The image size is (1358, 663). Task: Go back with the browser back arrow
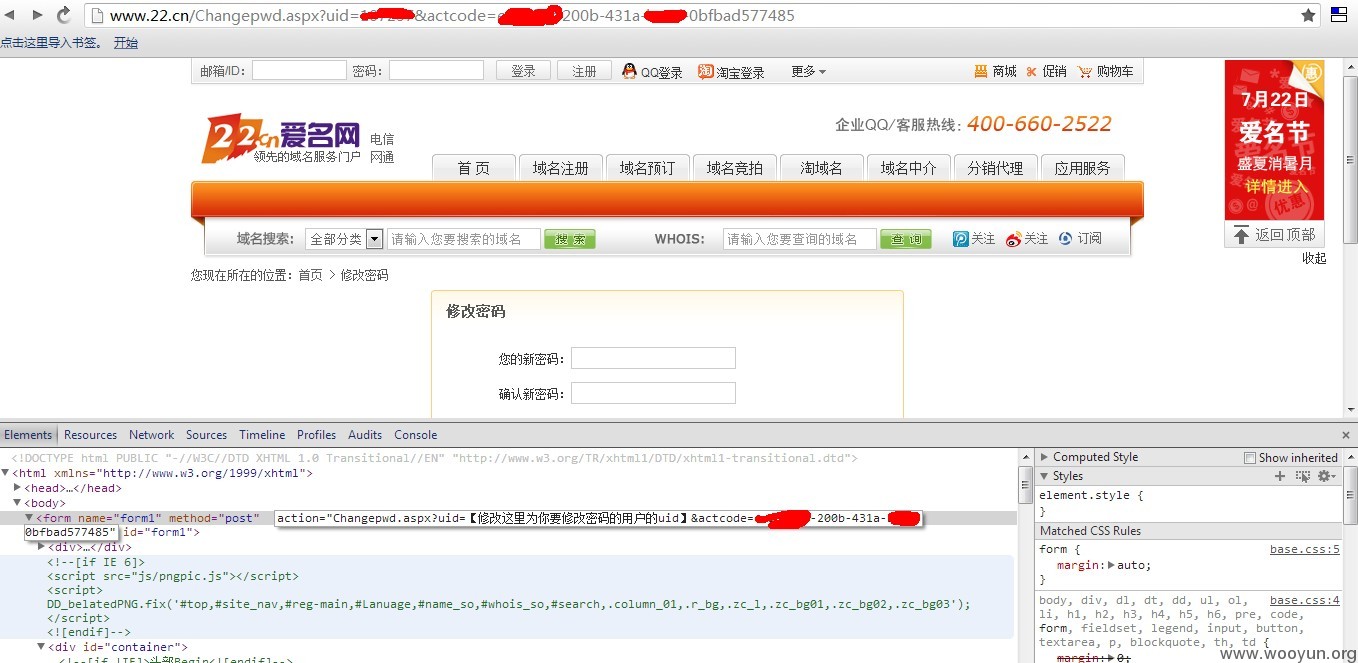pyautogui.click(x=12, y=15)
